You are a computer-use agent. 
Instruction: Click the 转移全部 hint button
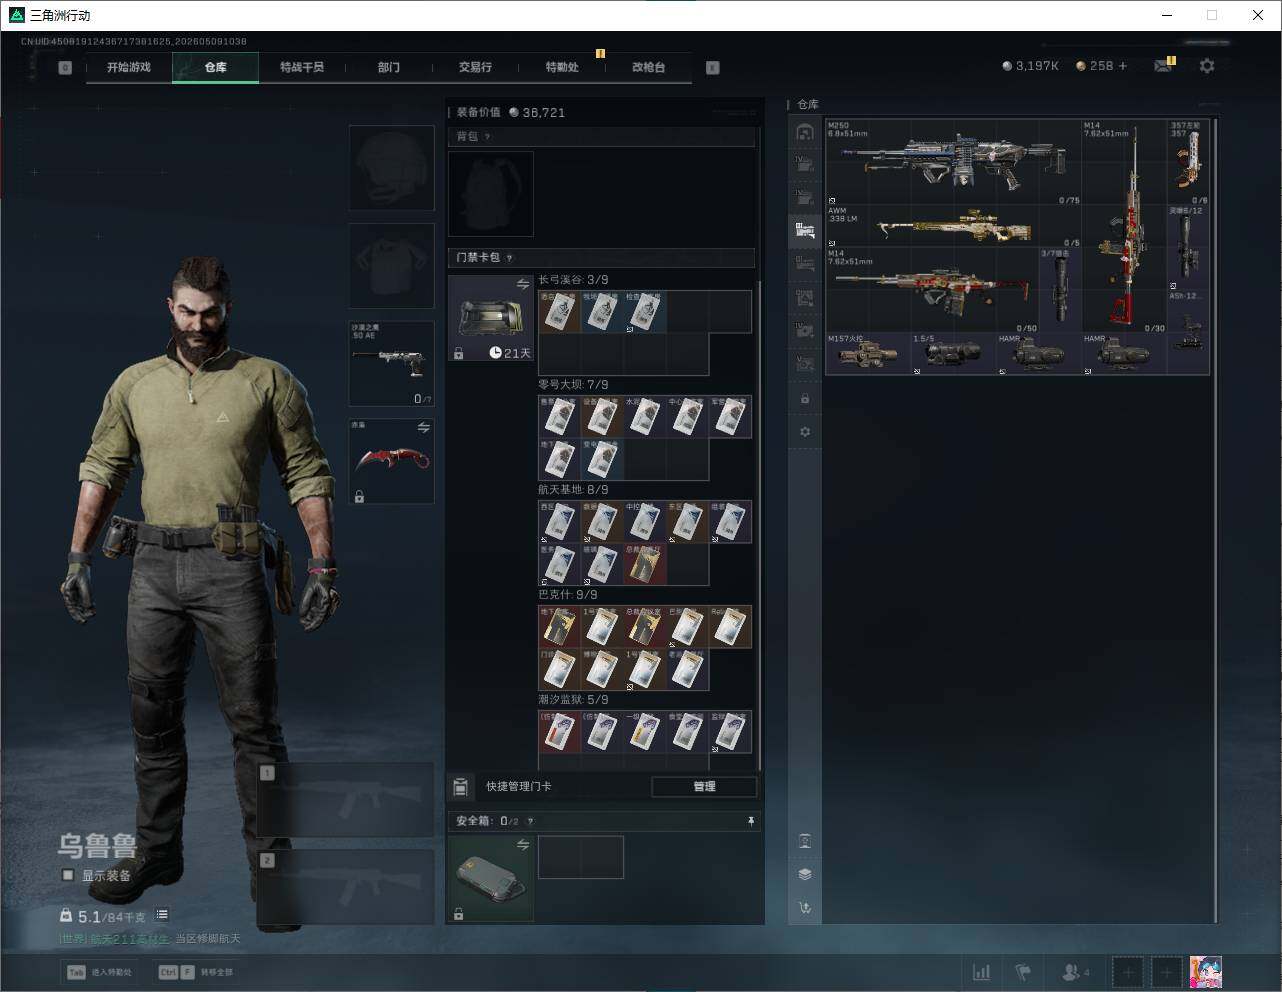point(196,972)
